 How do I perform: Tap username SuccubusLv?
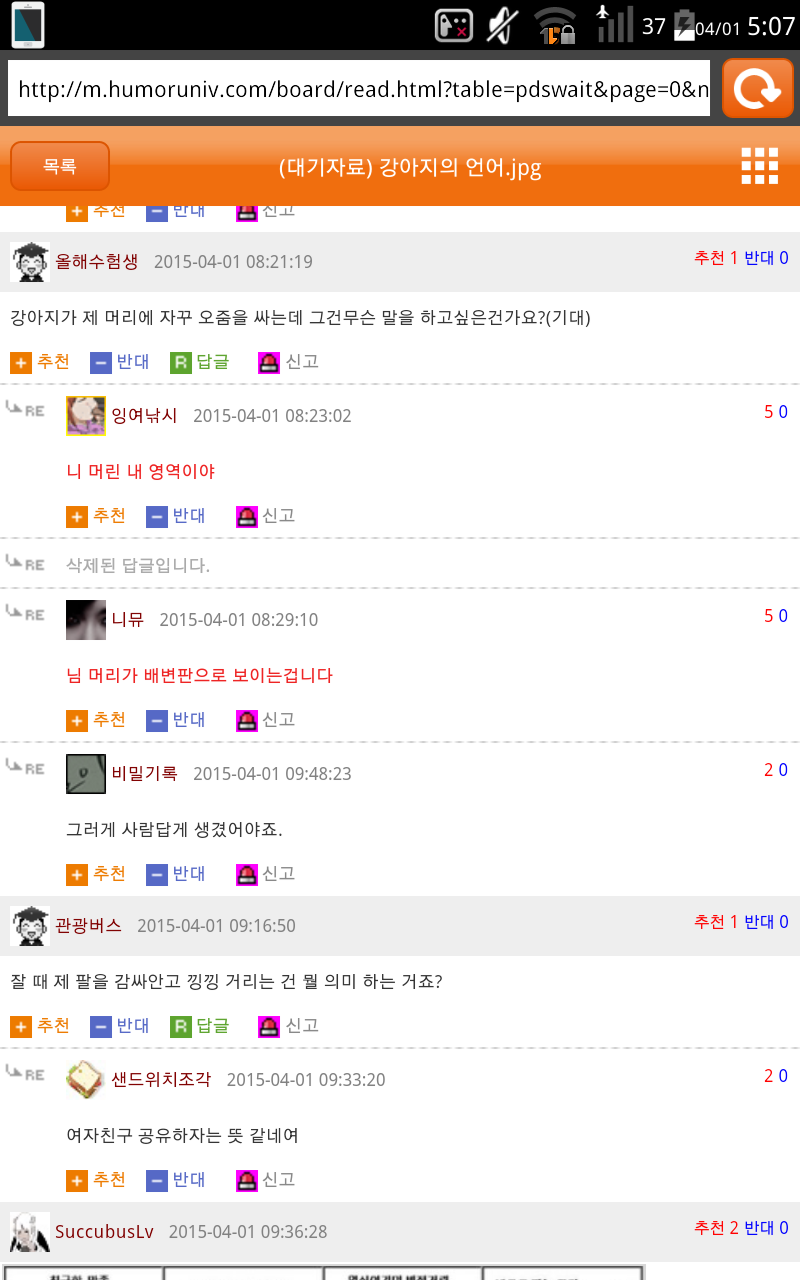[105, 1231]
